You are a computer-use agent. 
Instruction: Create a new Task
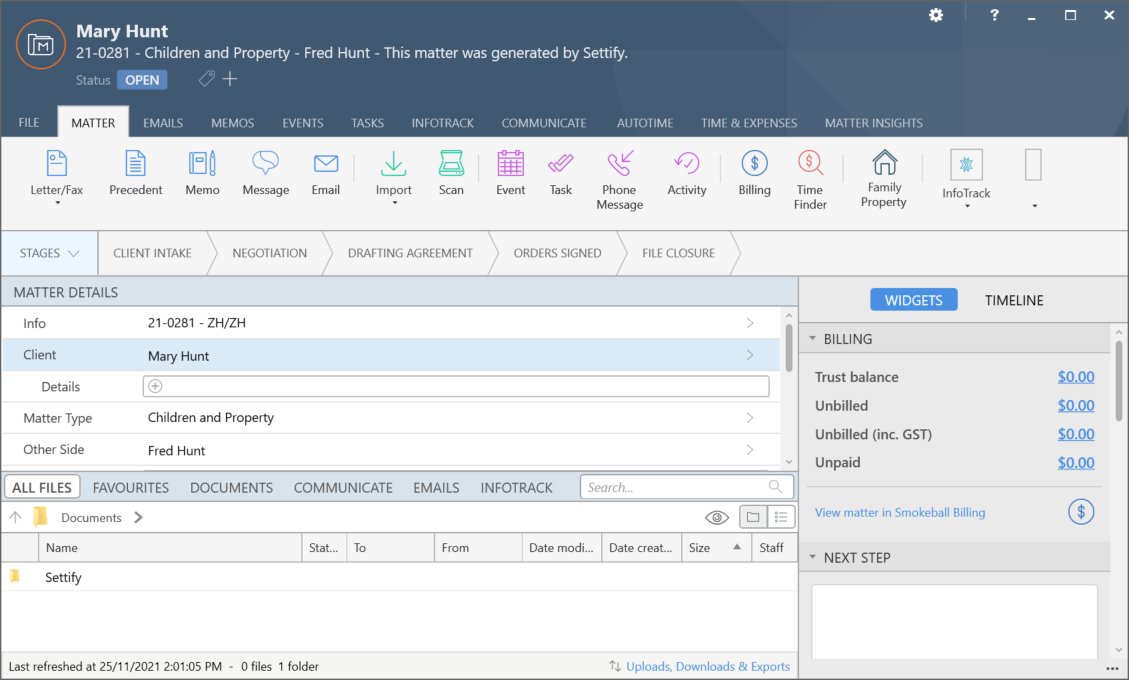point(560,173)
